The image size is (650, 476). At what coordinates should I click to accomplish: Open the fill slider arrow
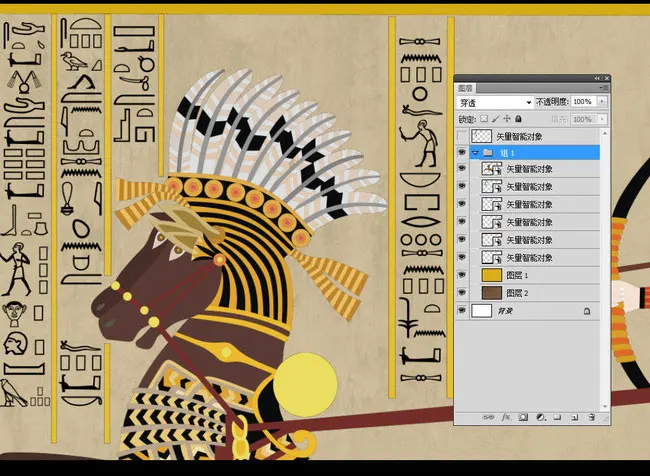pos(602,119)
